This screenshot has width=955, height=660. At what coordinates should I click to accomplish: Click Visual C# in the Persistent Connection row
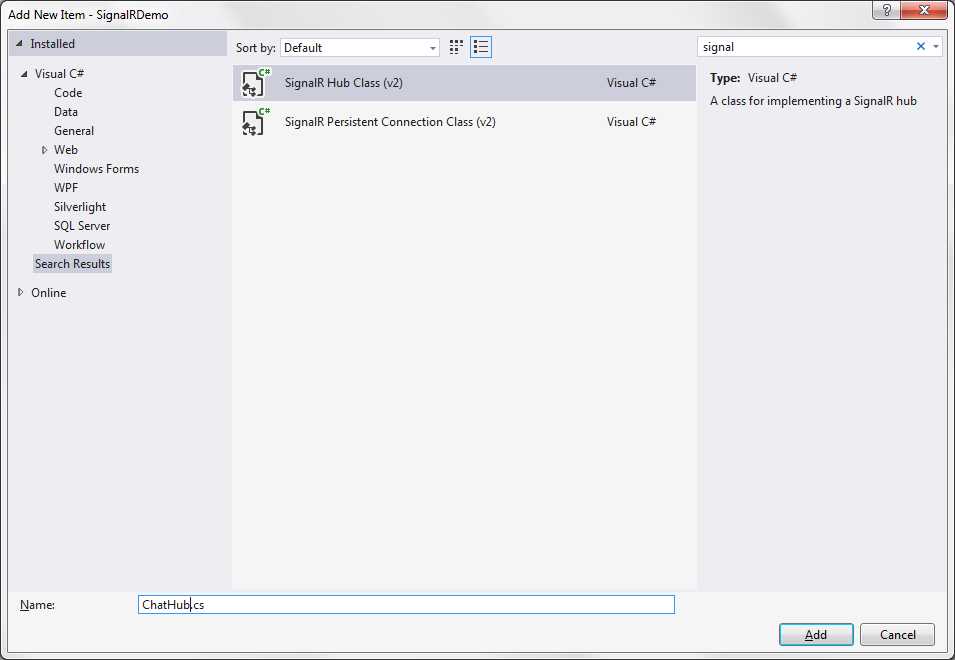click(631, 122)
